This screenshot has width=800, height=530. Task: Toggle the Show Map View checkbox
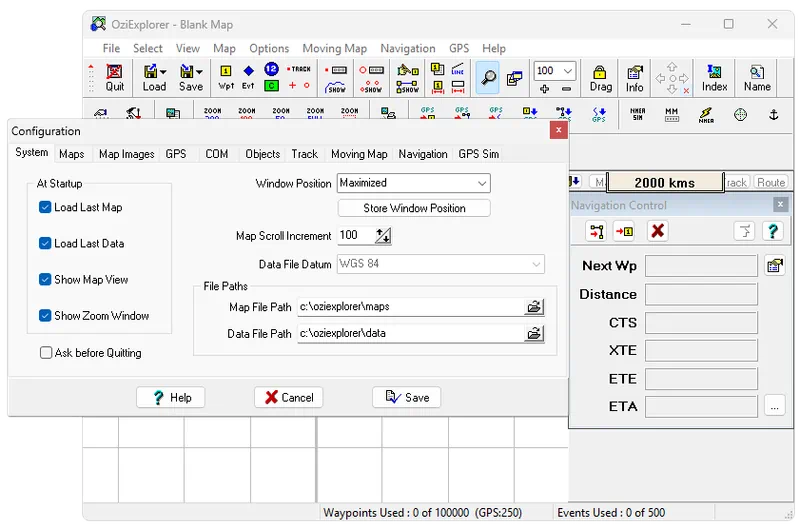pyautogui.click(x=45, y=280)
